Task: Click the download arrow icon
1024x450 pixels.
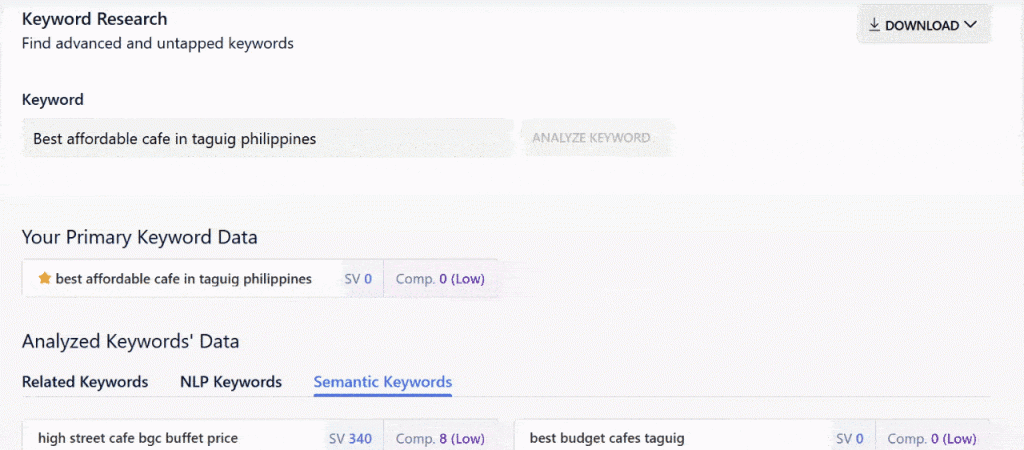Action: [874, 26]
